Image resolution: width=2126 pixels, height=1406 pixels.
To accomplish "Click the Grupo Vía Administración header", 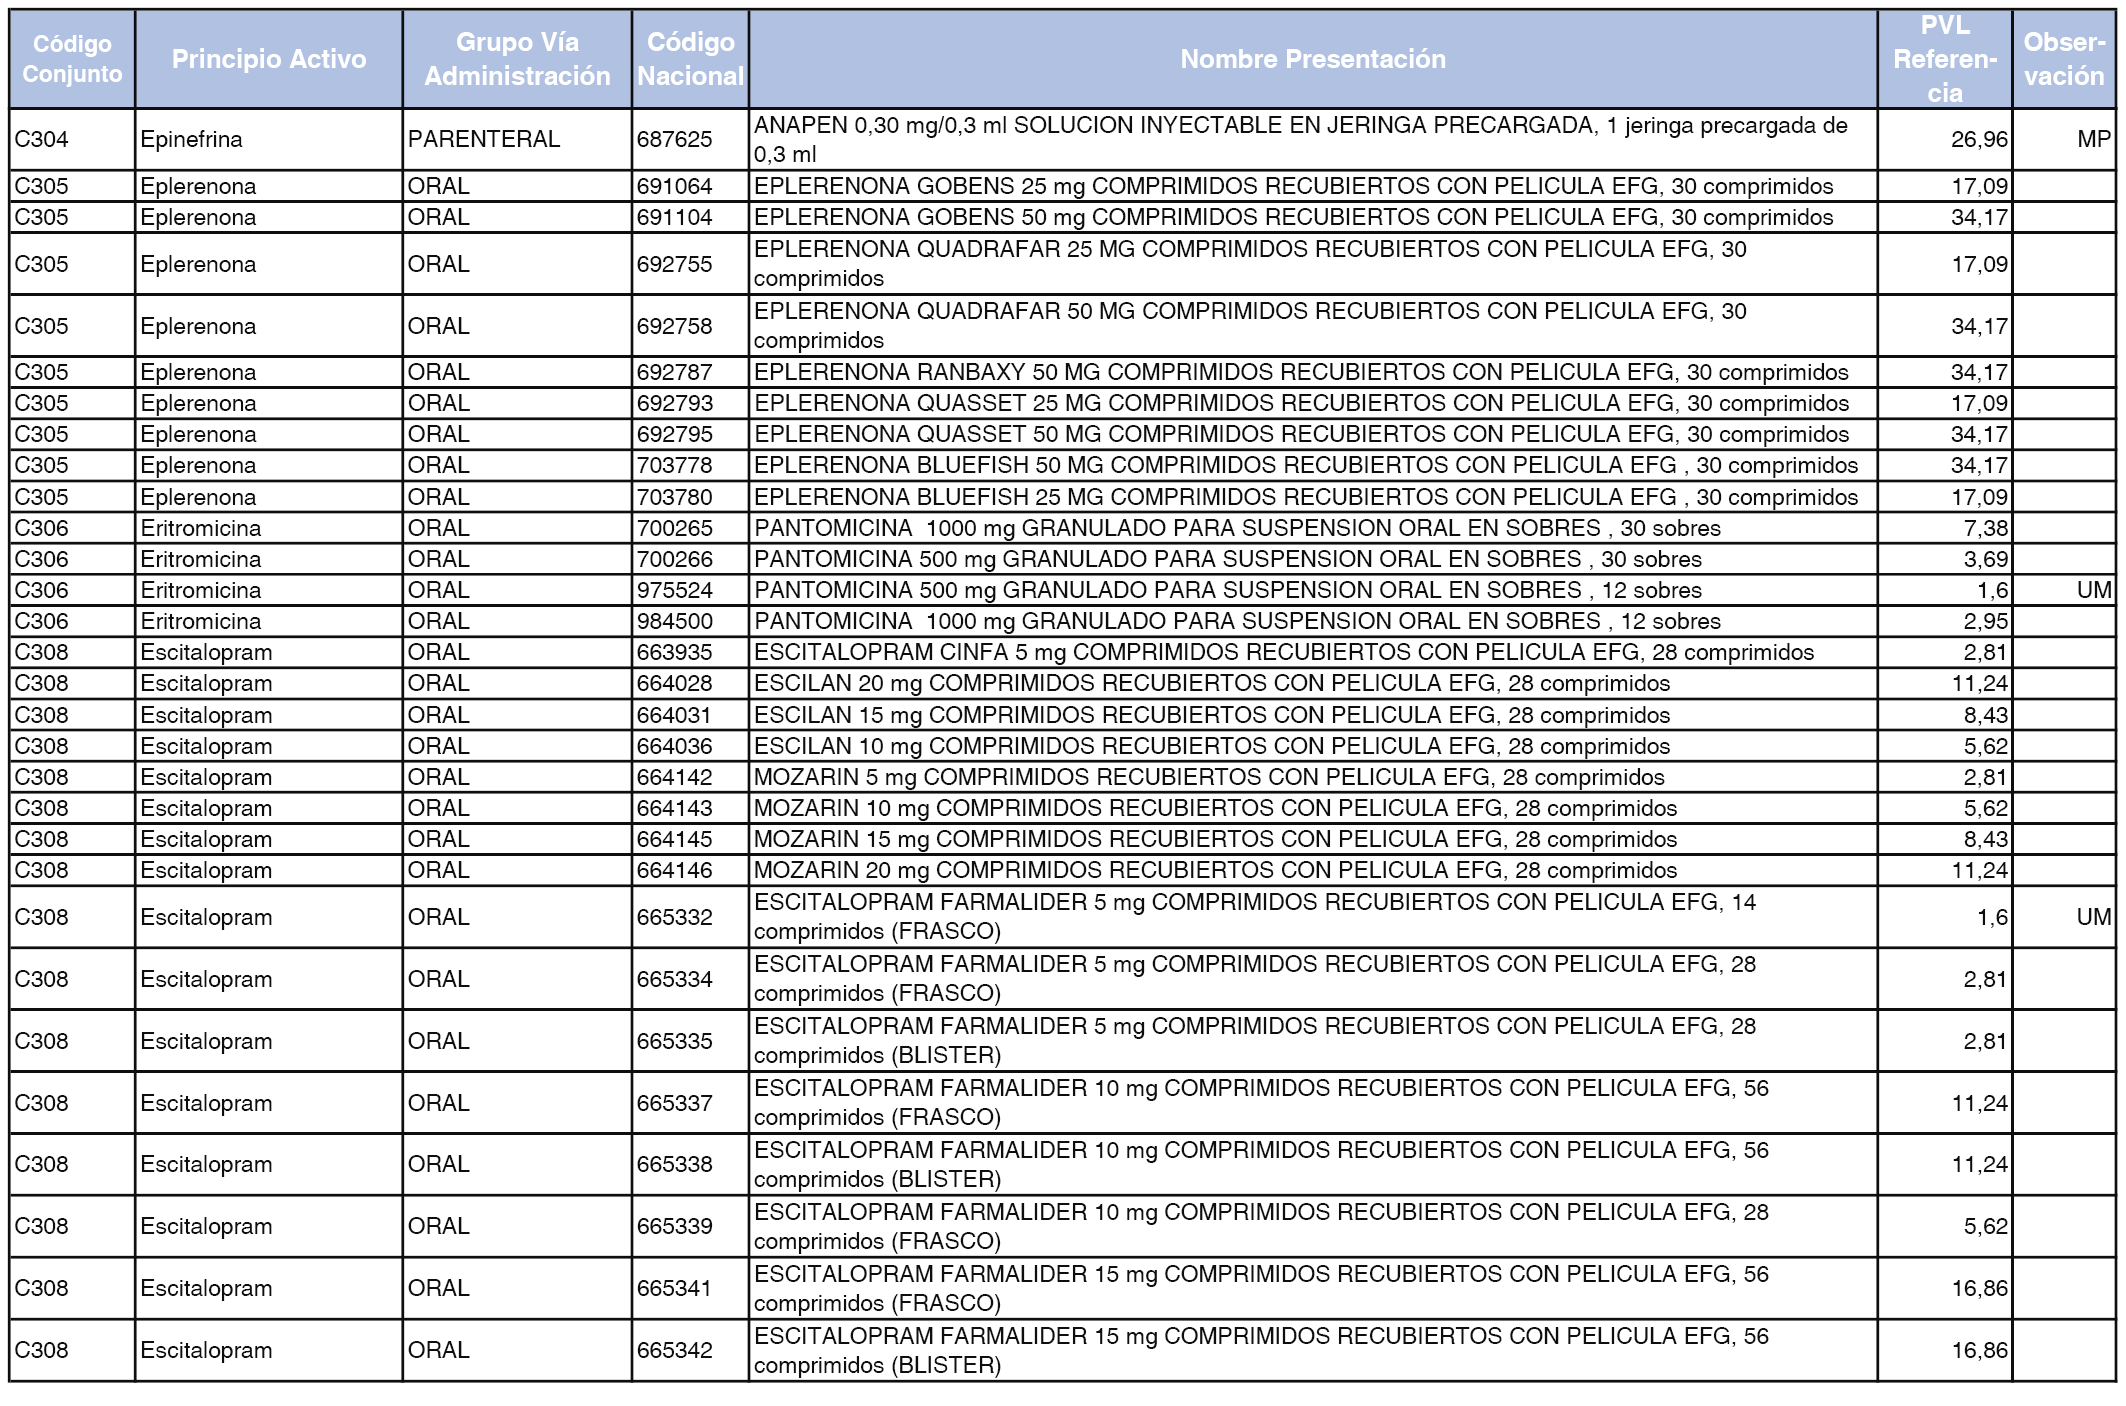I will click(x=517, y=59).
